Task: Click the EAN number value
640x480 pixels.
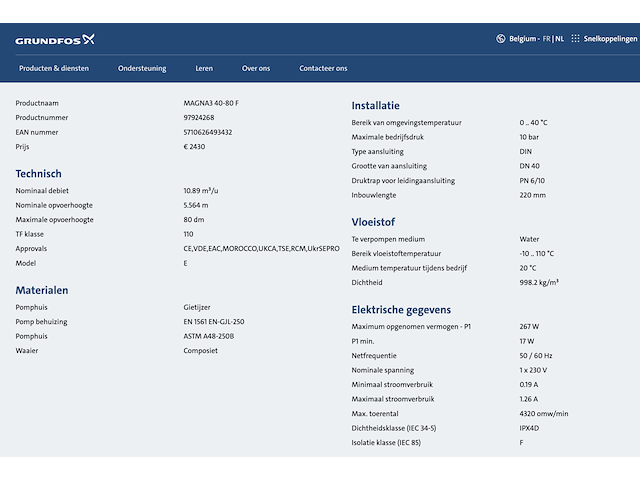Action: (208, 132)
